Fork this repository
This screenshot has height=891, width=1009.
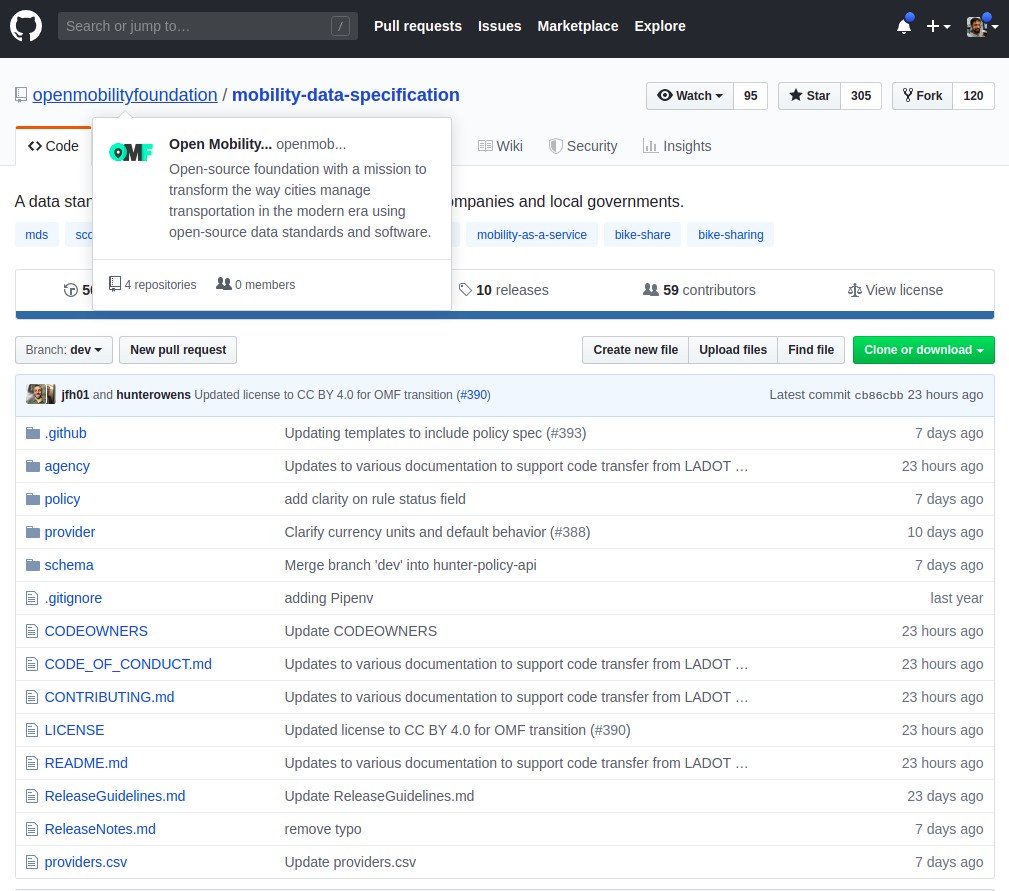click(922, 96)
